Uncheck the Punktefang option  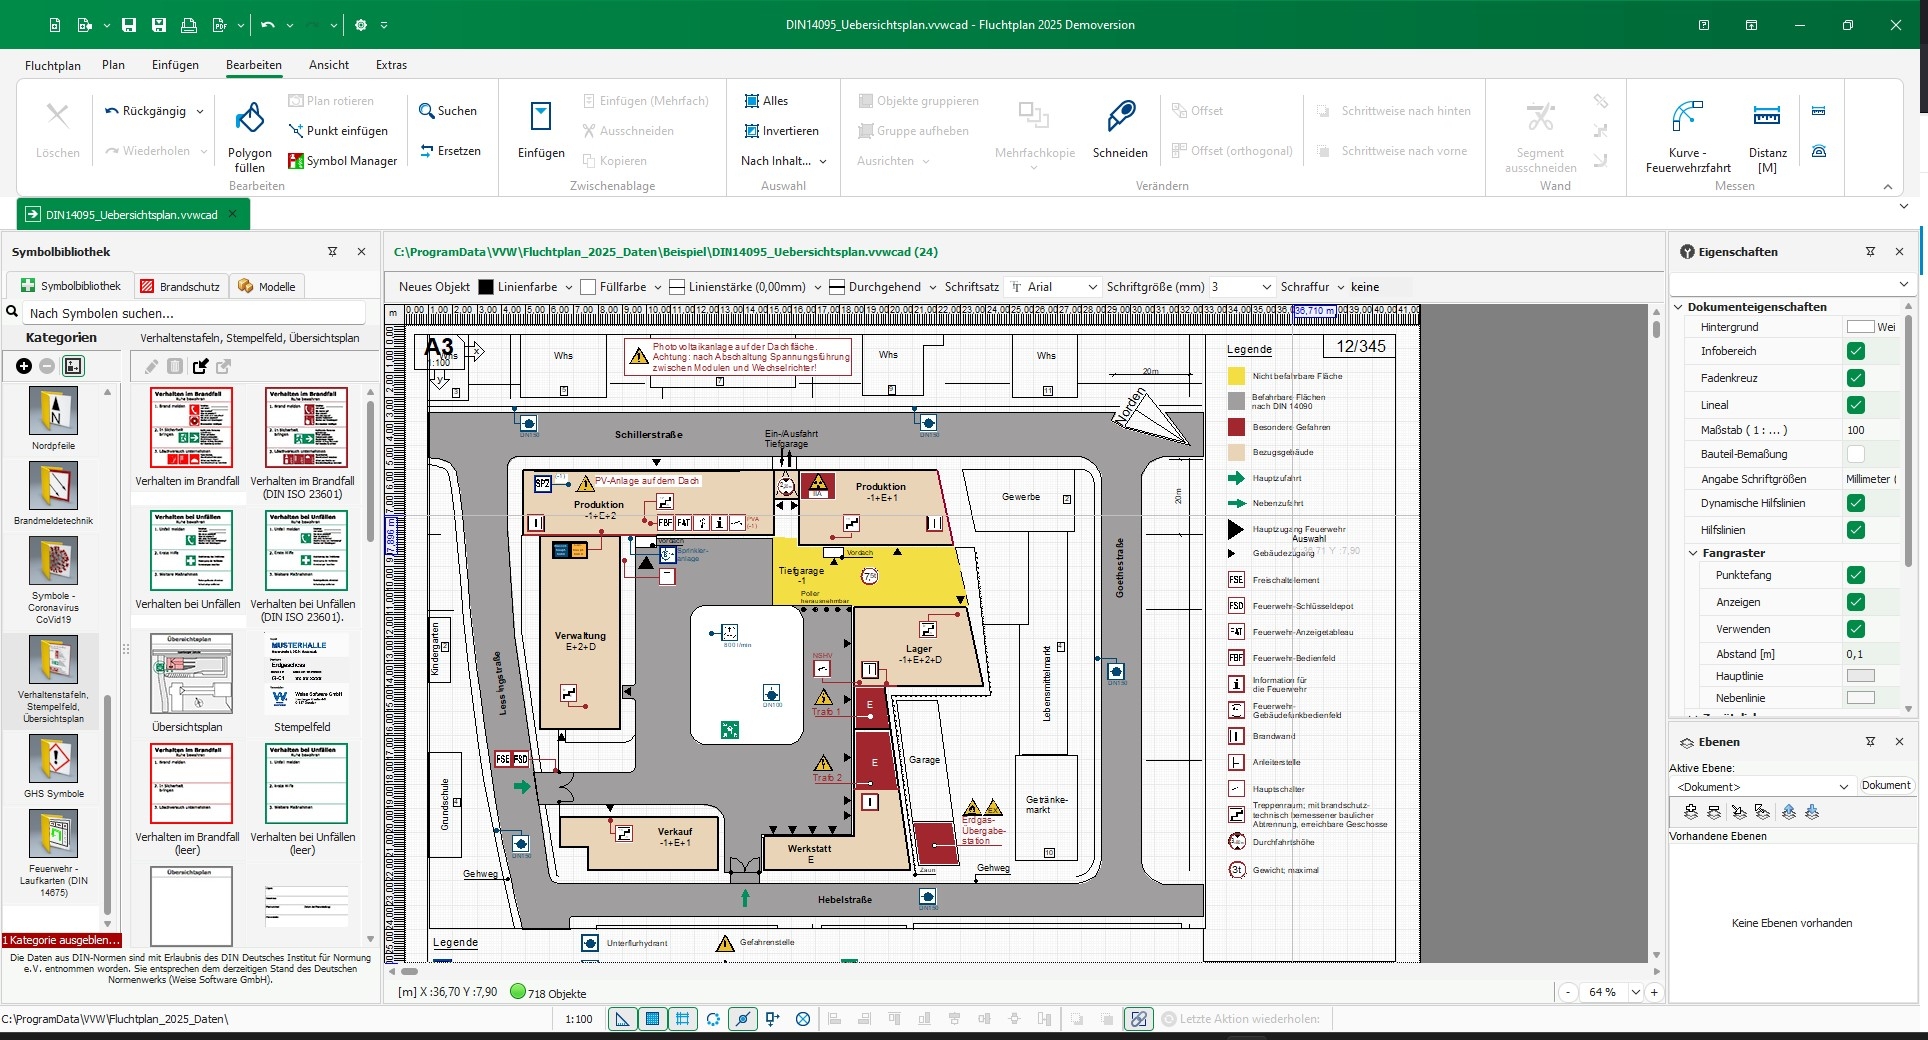[x=1856, y=575]
